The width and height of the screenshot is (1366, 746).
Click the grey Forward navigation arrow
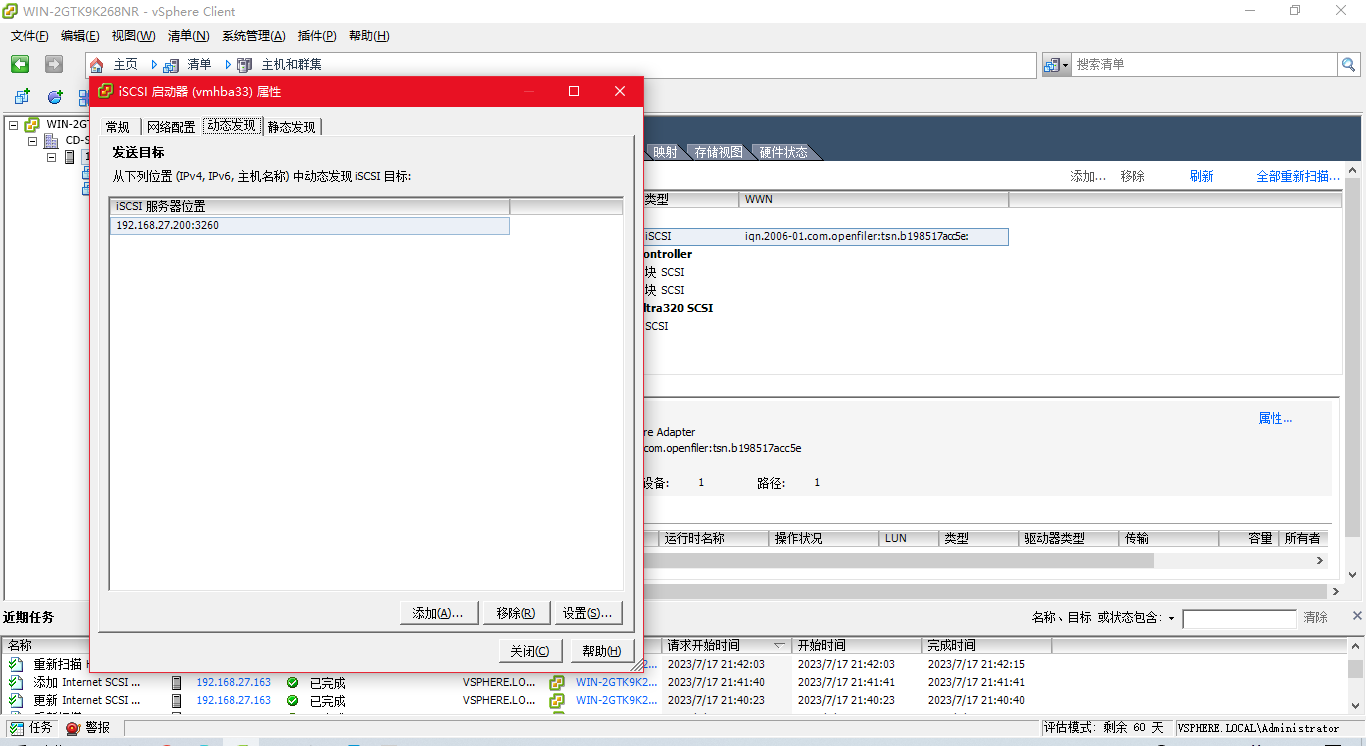pyautogui.click(x=54, y=64)
